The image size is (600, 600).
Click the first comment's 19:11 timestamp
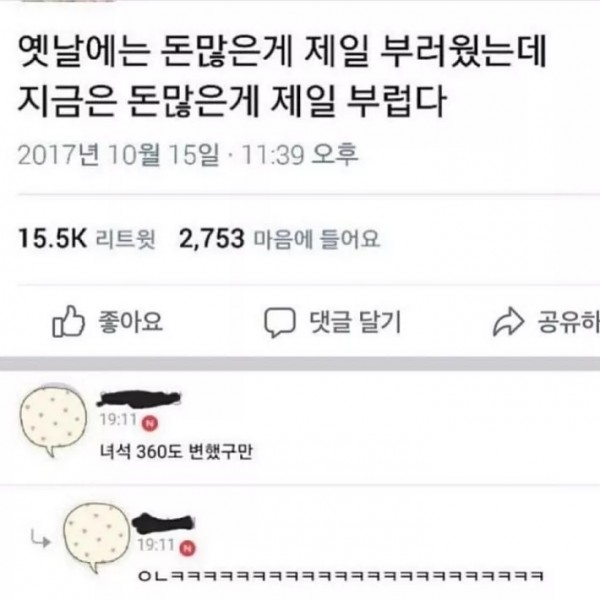[x=118, y=420]
